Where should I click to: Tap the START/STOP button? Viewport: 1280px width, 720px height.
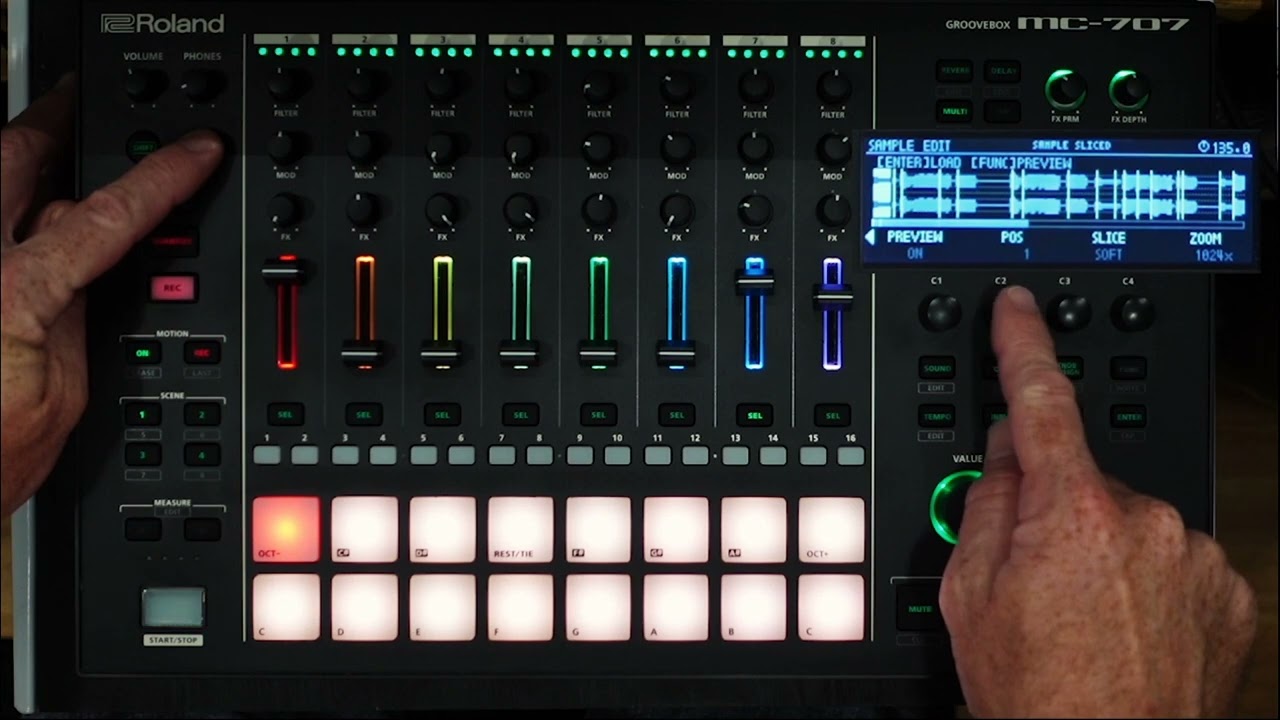coord(173,608)
